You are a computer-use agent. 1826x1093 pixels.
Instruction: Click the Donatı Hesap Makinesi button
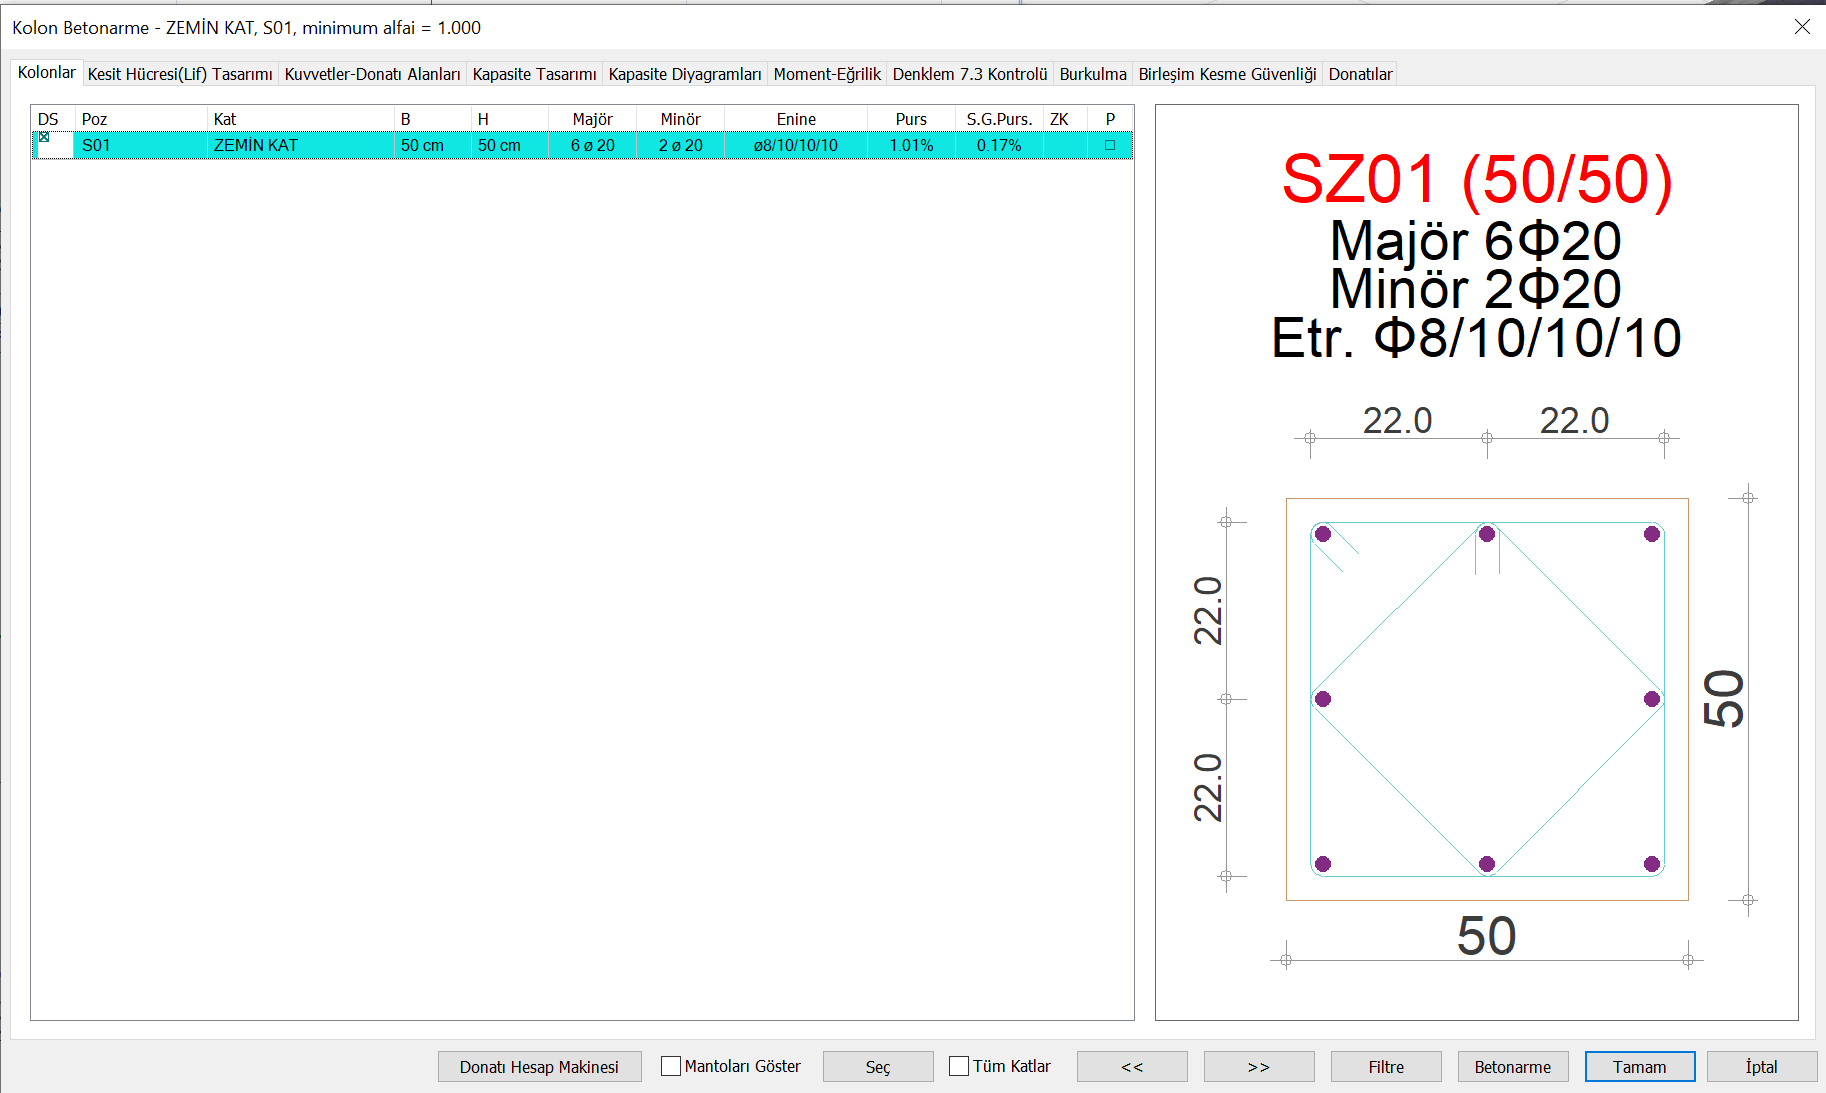click(x=539, y=1067)
